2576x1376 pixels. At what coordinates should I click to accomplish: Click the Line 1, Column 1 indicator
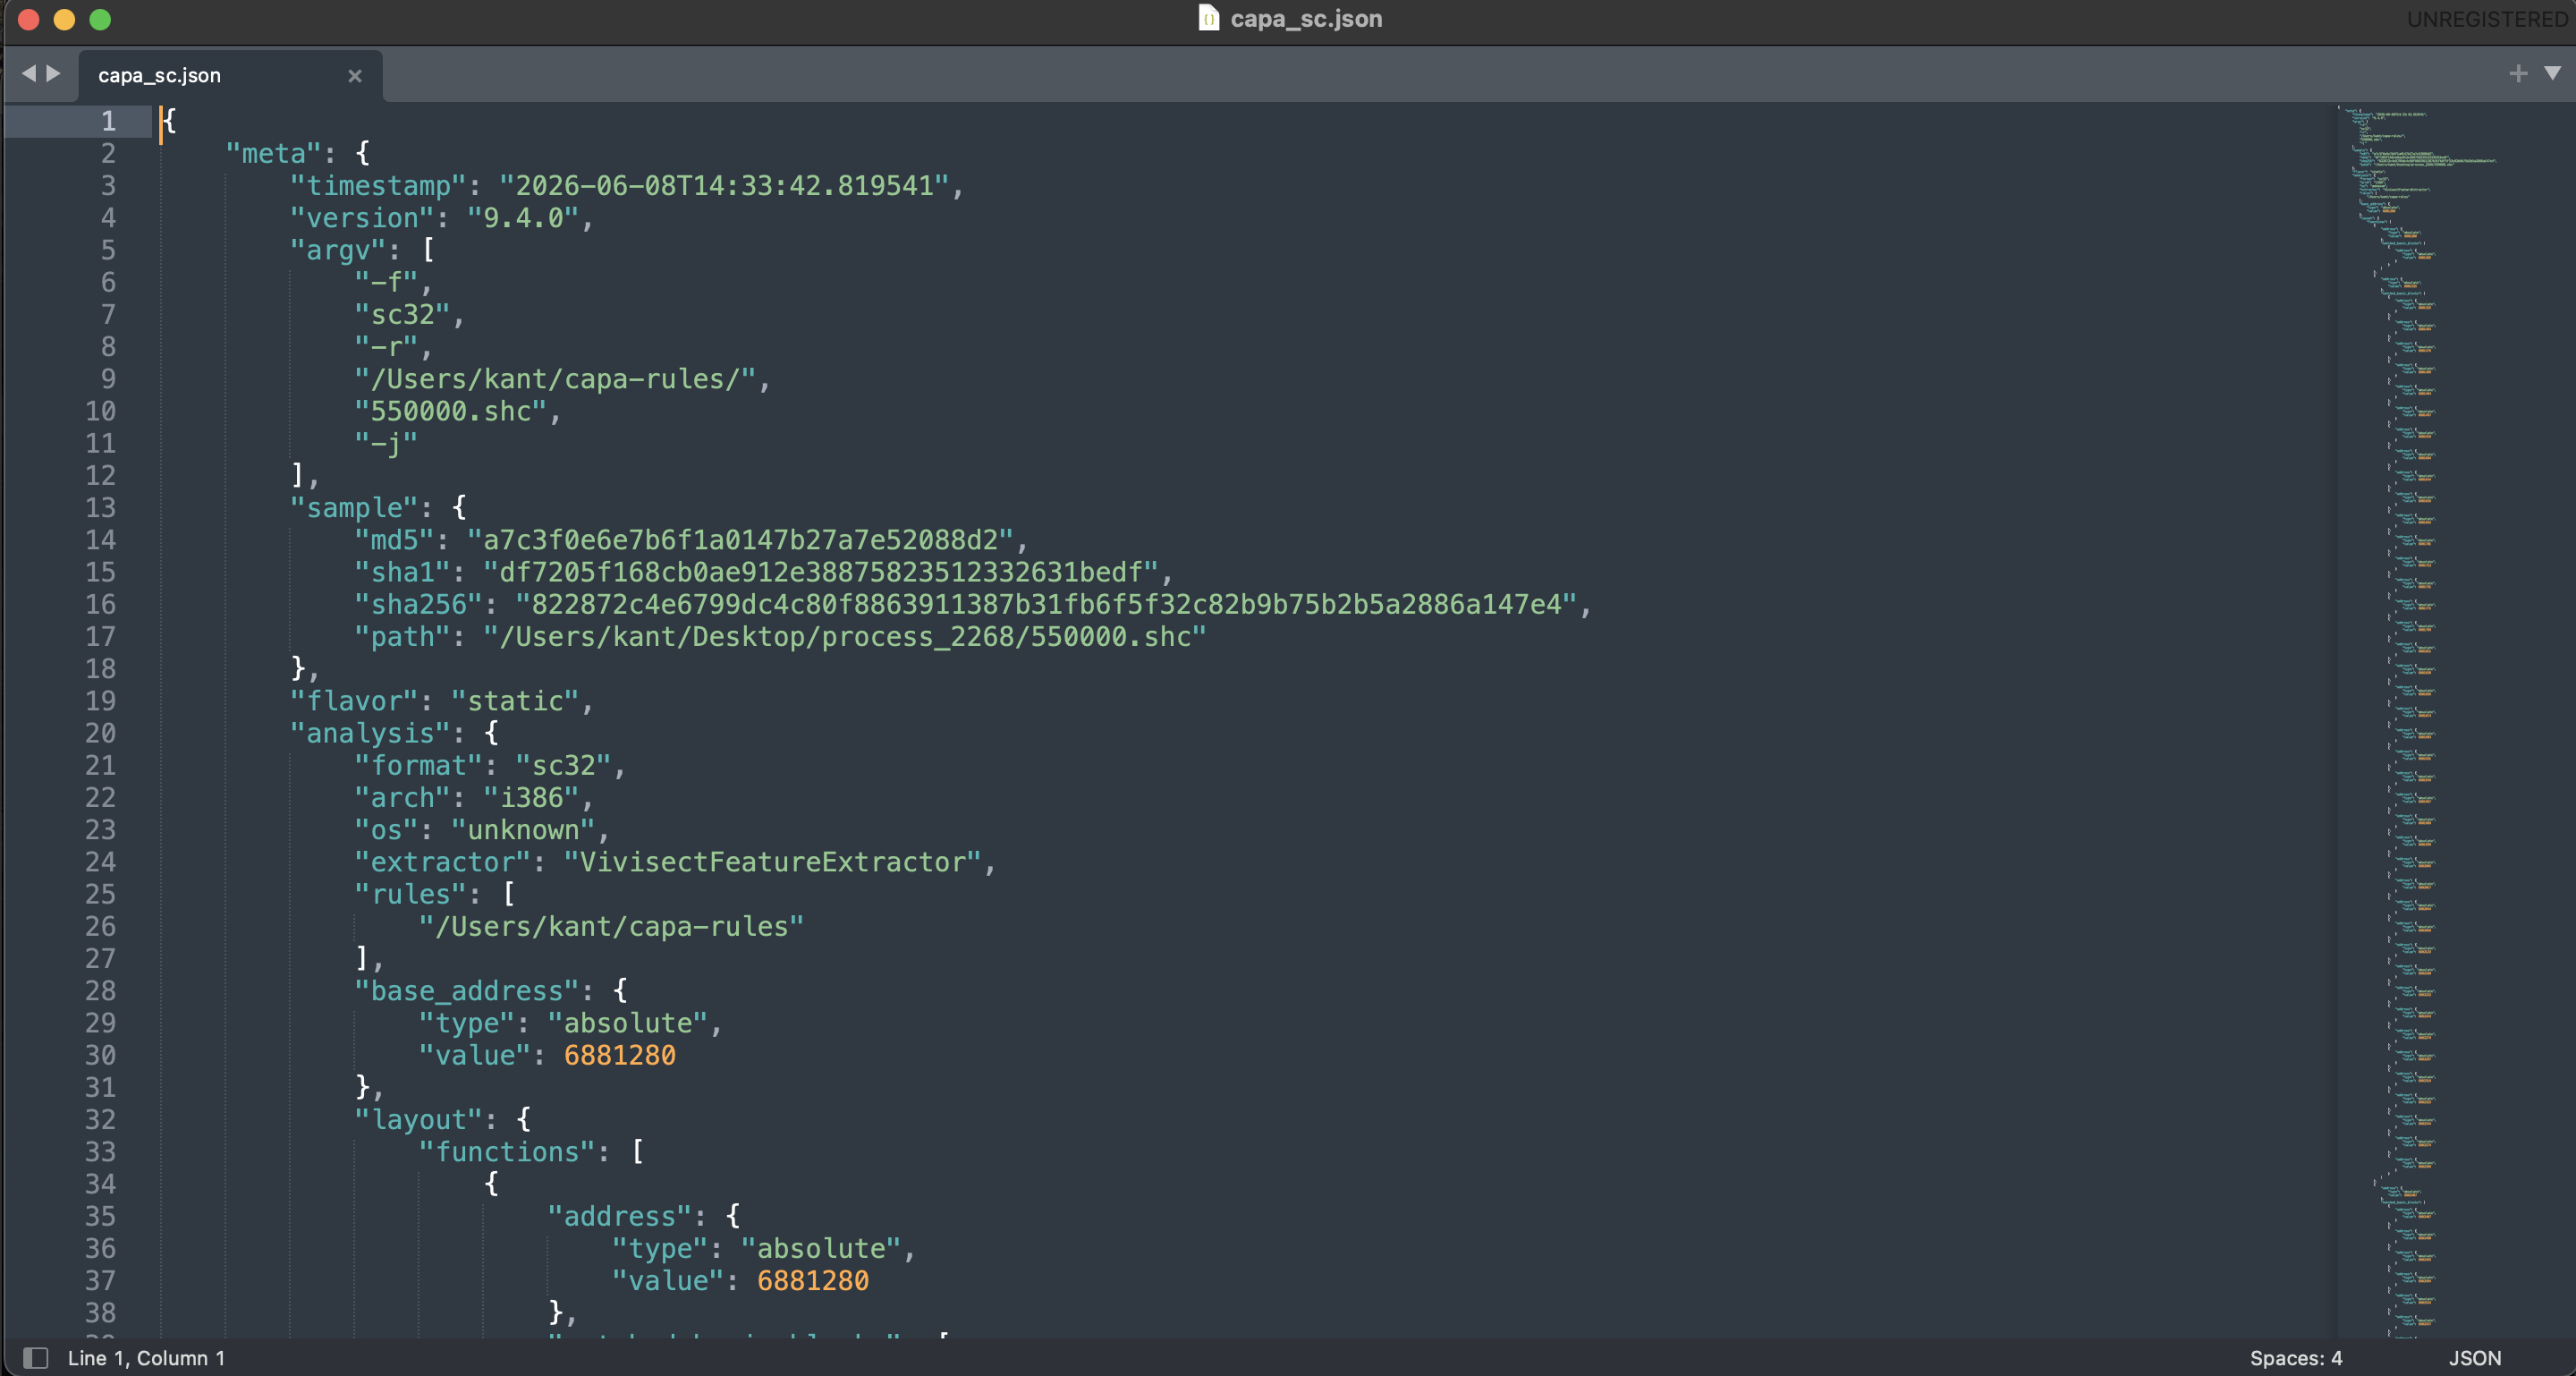coord(146,1358)
